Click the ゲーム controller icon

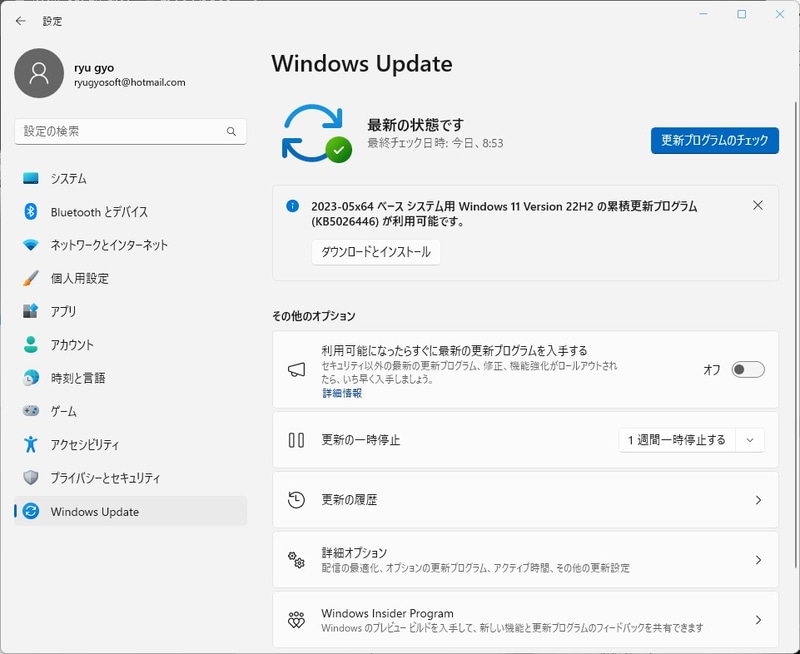pos(31,411)
